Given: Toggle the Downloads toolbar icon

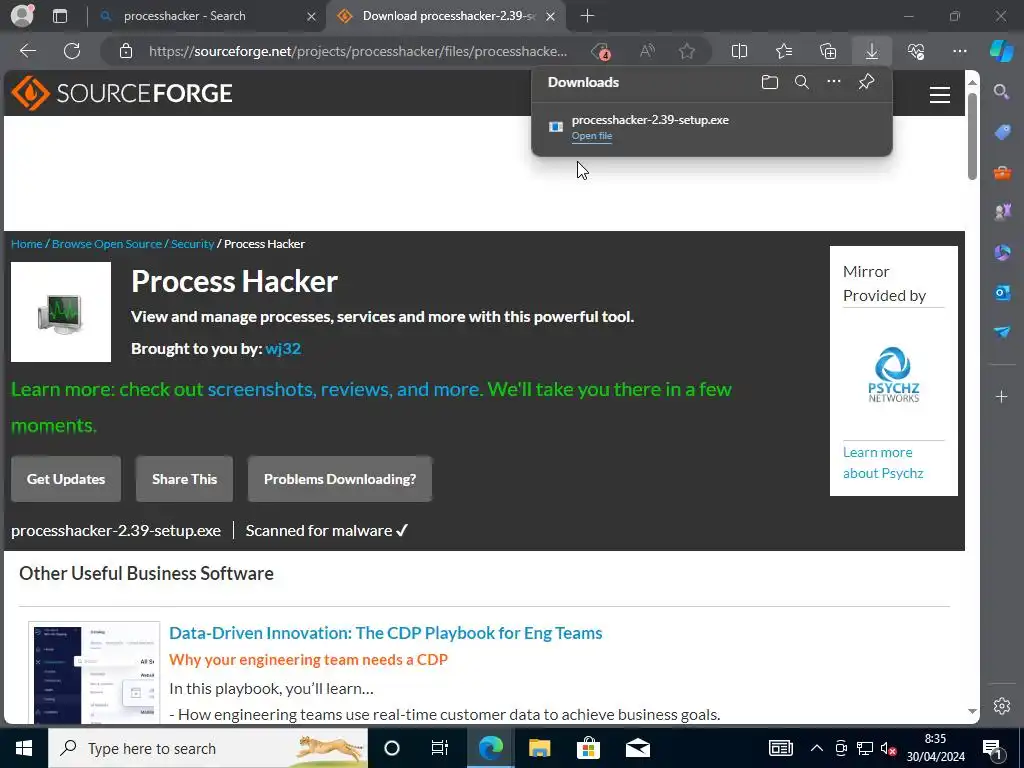Looking at the screenshot, I should click(x=872, y=51).
